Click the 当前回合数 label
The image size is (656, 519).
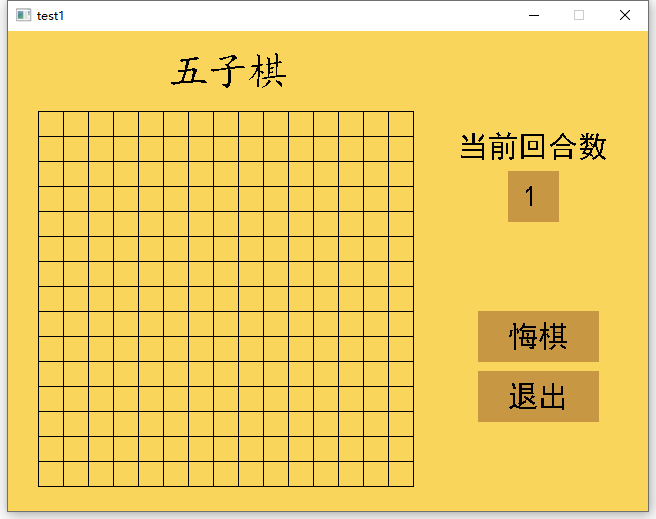pyautogui.click(x=533, y=146)
